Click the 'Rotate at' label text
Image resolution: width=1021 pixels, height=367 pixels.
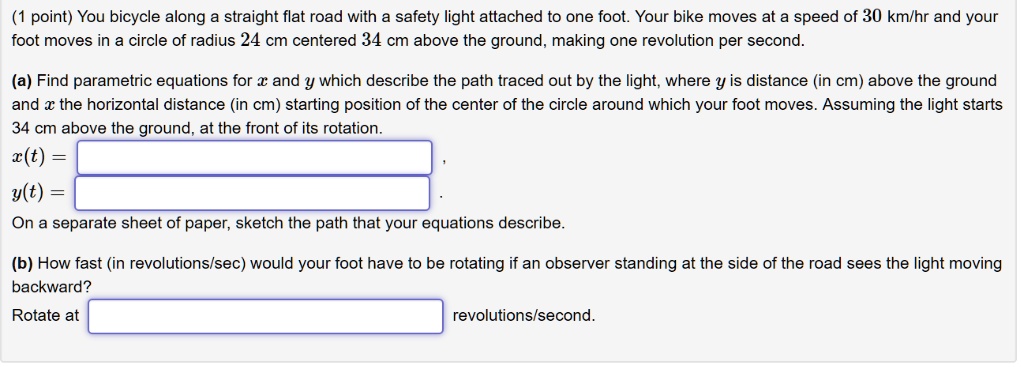[x=45, y=316]
